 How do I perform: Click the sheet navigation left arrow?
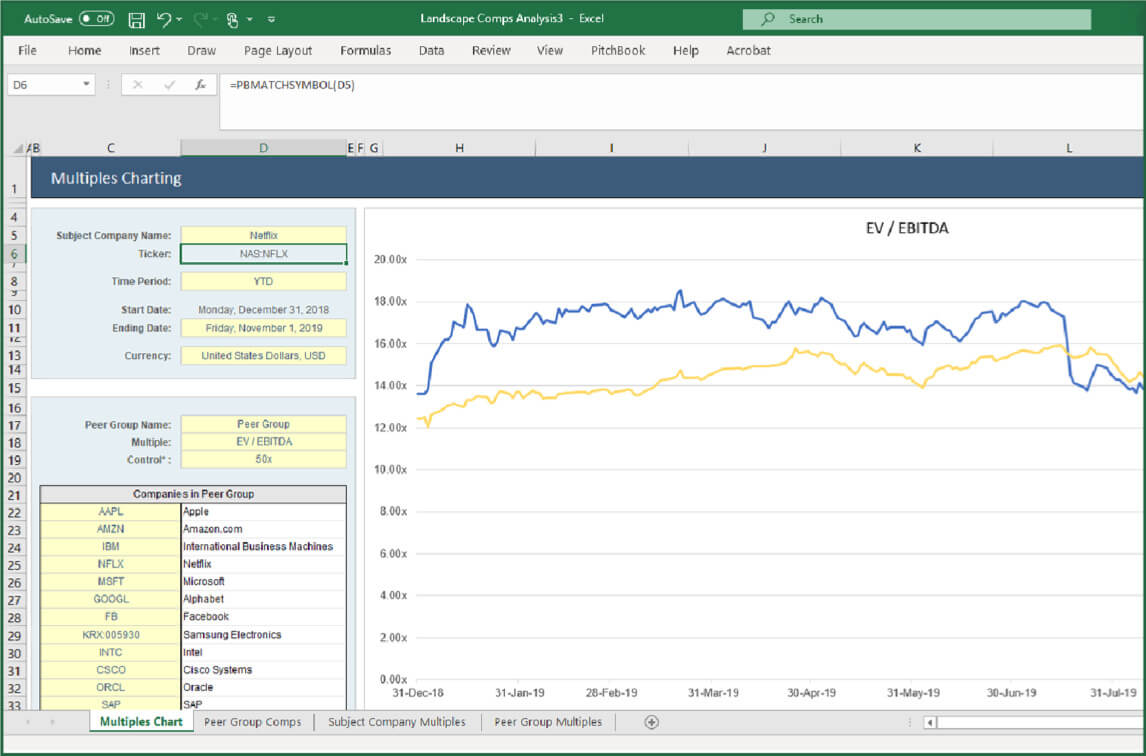[x=27, y=722]
